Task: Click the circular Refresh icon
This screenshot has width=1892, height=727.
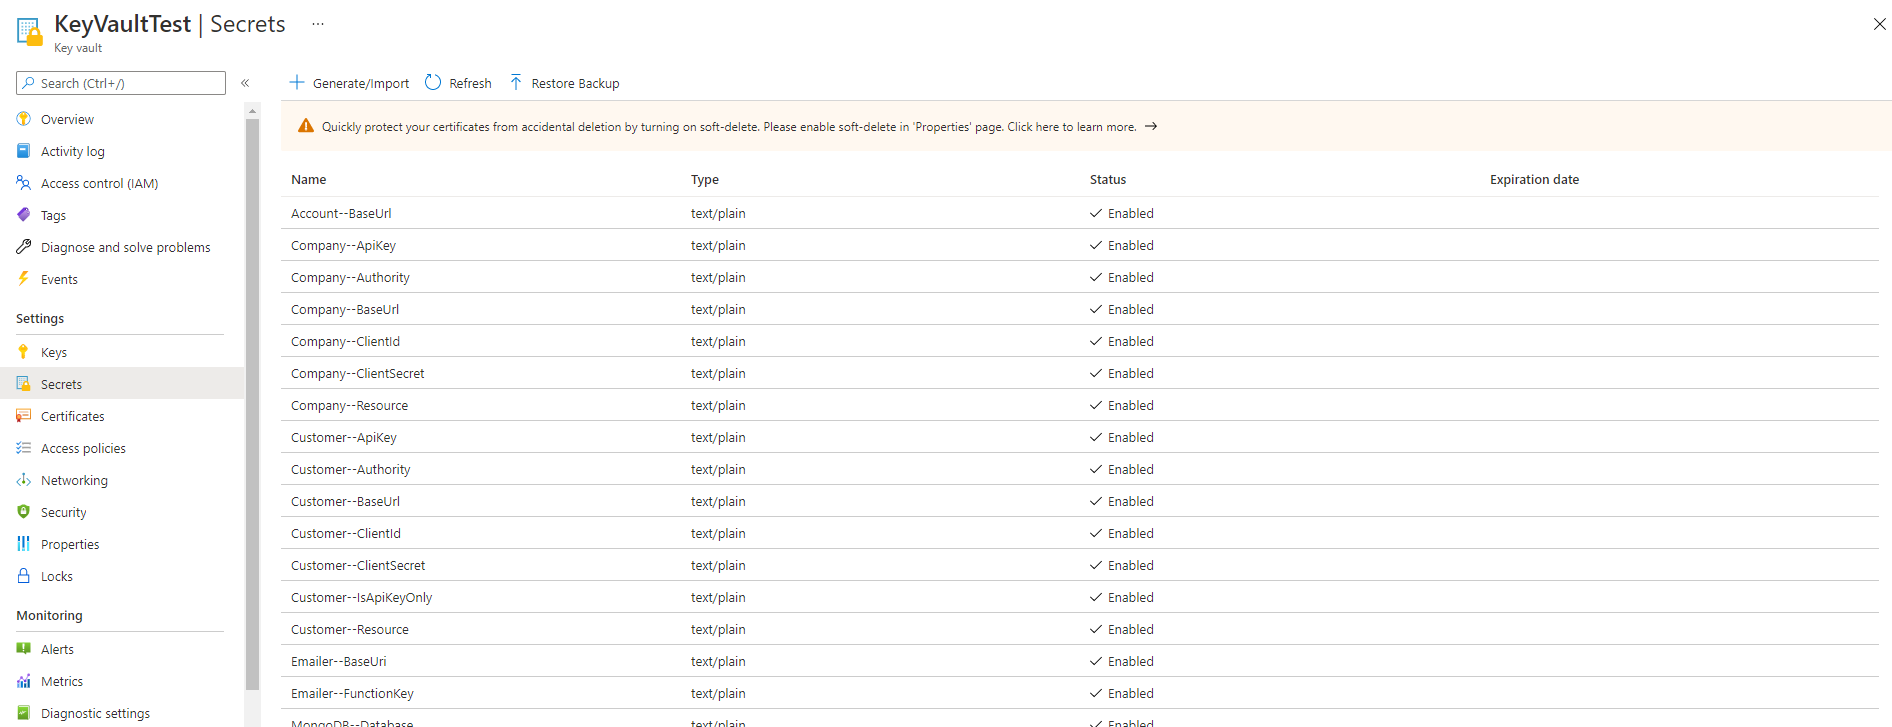Action: (433, 82)
